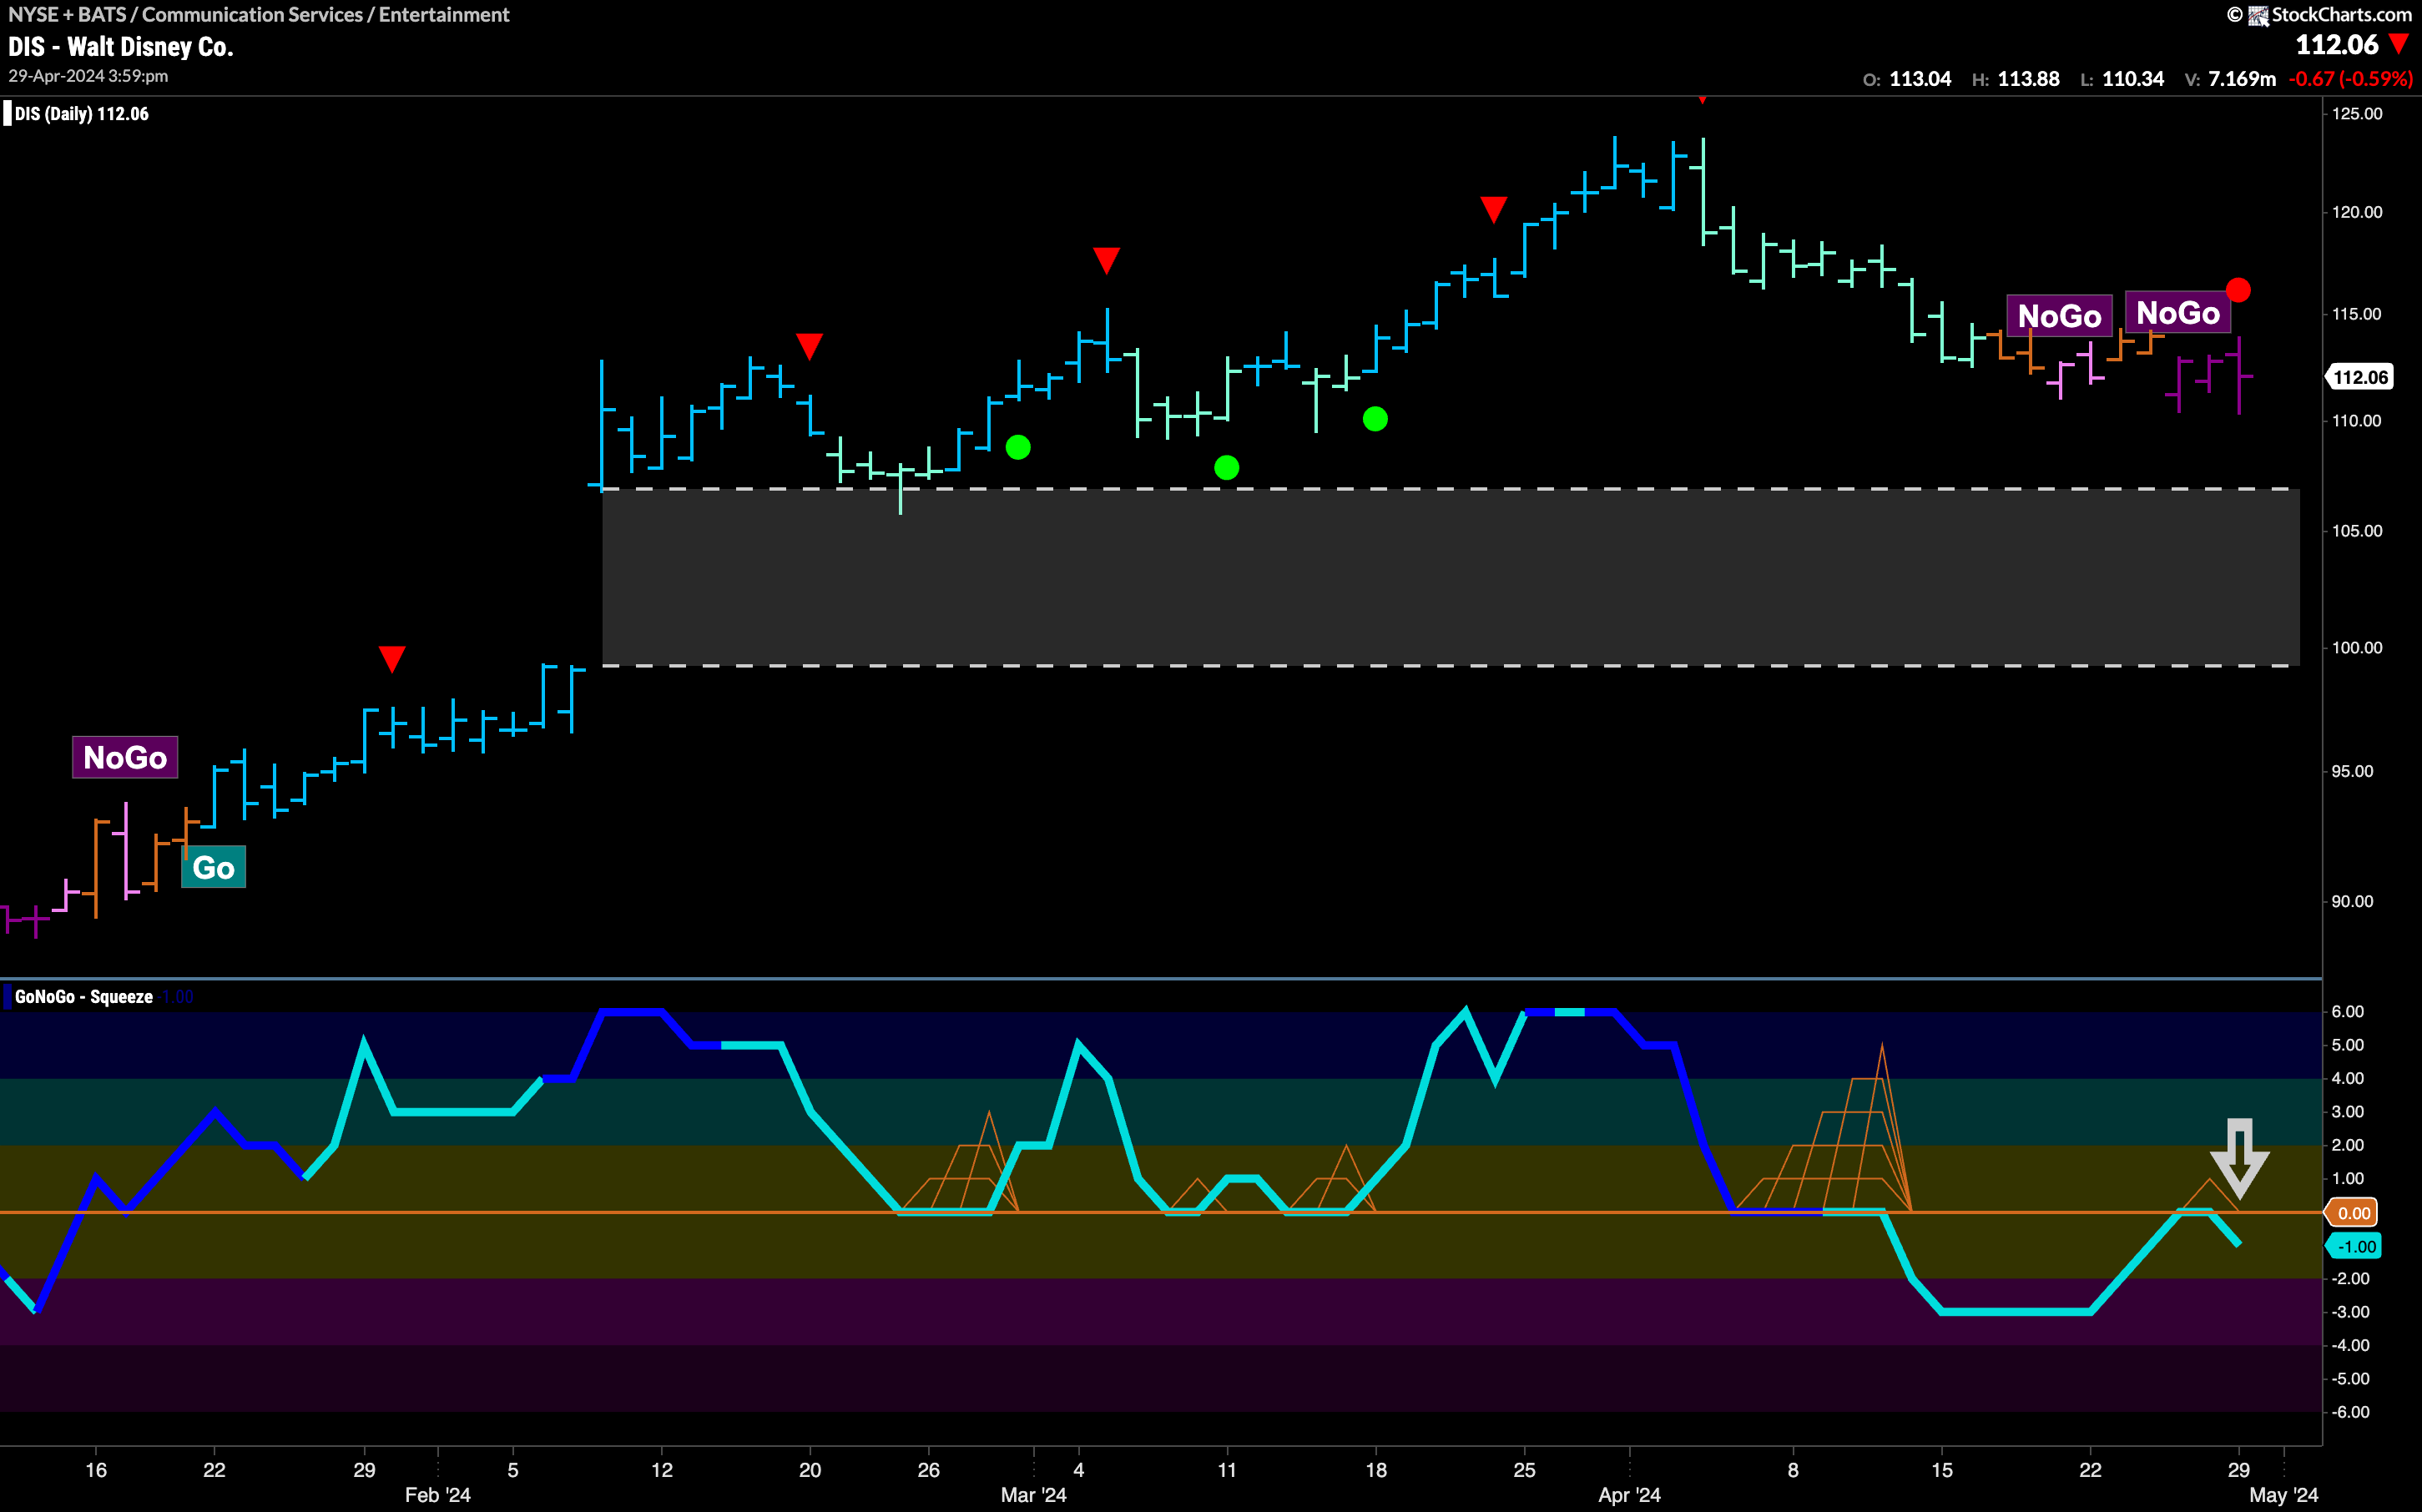Click the DIS (Daily) 112.06 legend text
The height and width of the screenshot is (1512, 2422).
pyautogui.click(x=82, y=114)
